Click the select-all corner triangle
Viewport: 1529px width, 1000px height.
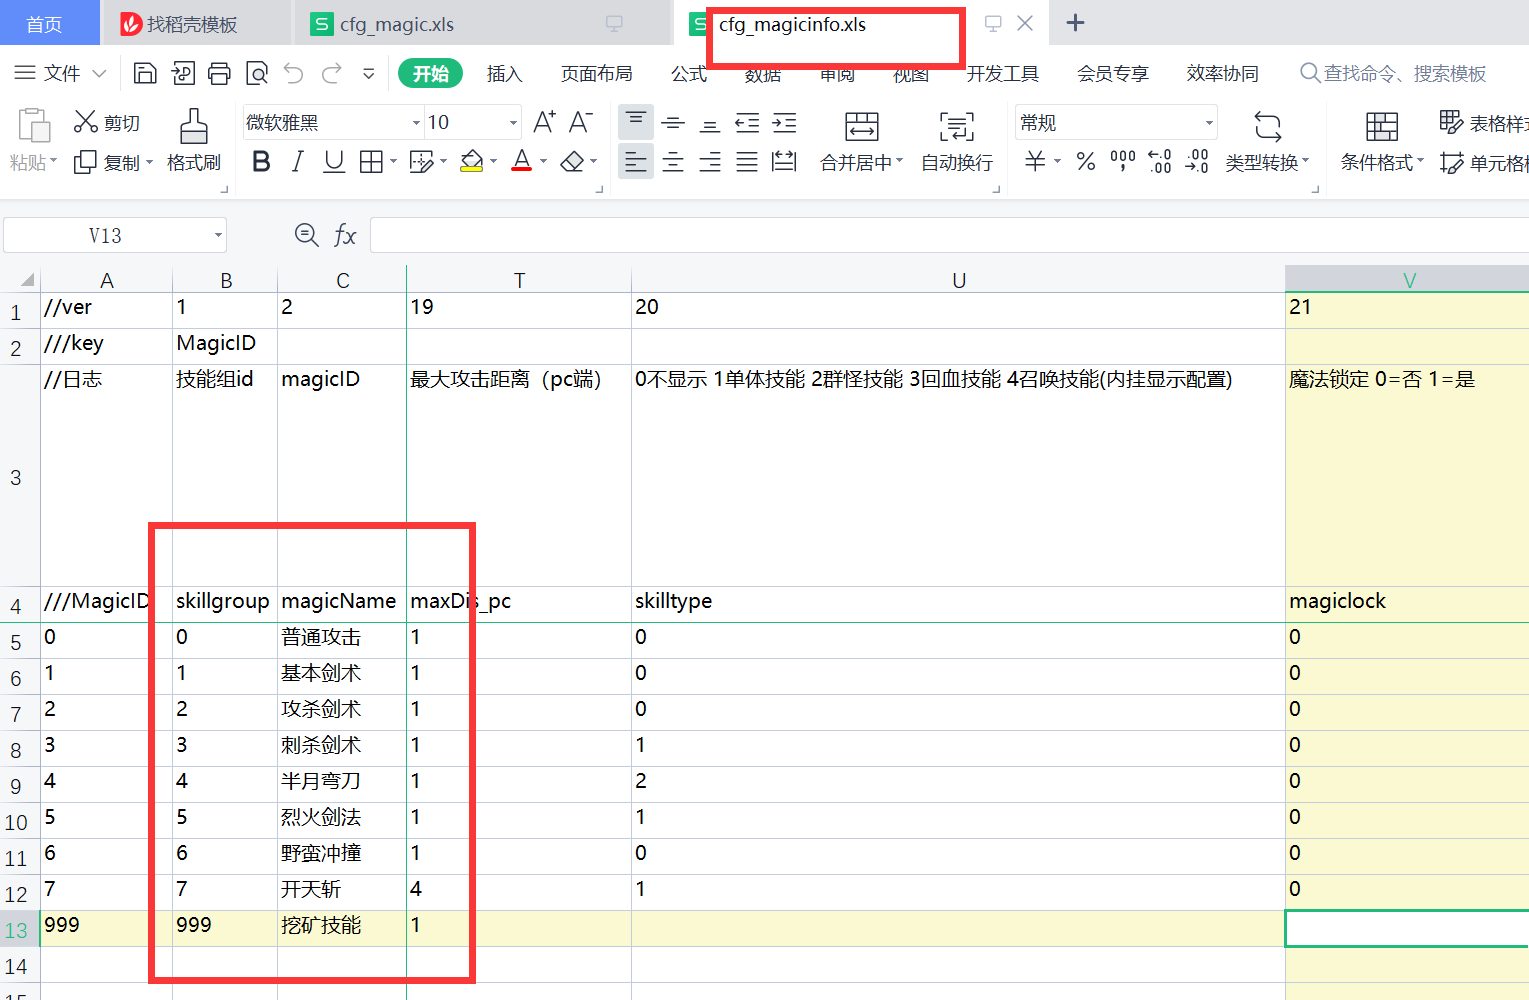click(x=27, y=280)
